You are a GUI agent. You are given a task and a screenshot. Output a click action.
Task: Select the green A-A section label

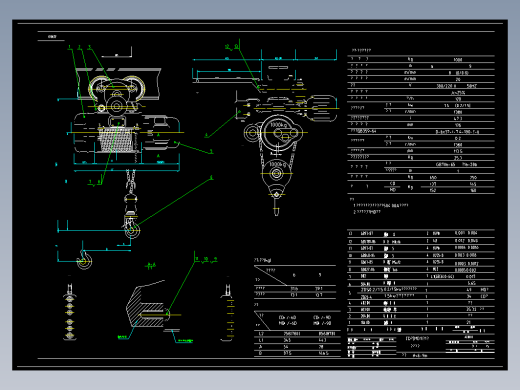[151, 266]
